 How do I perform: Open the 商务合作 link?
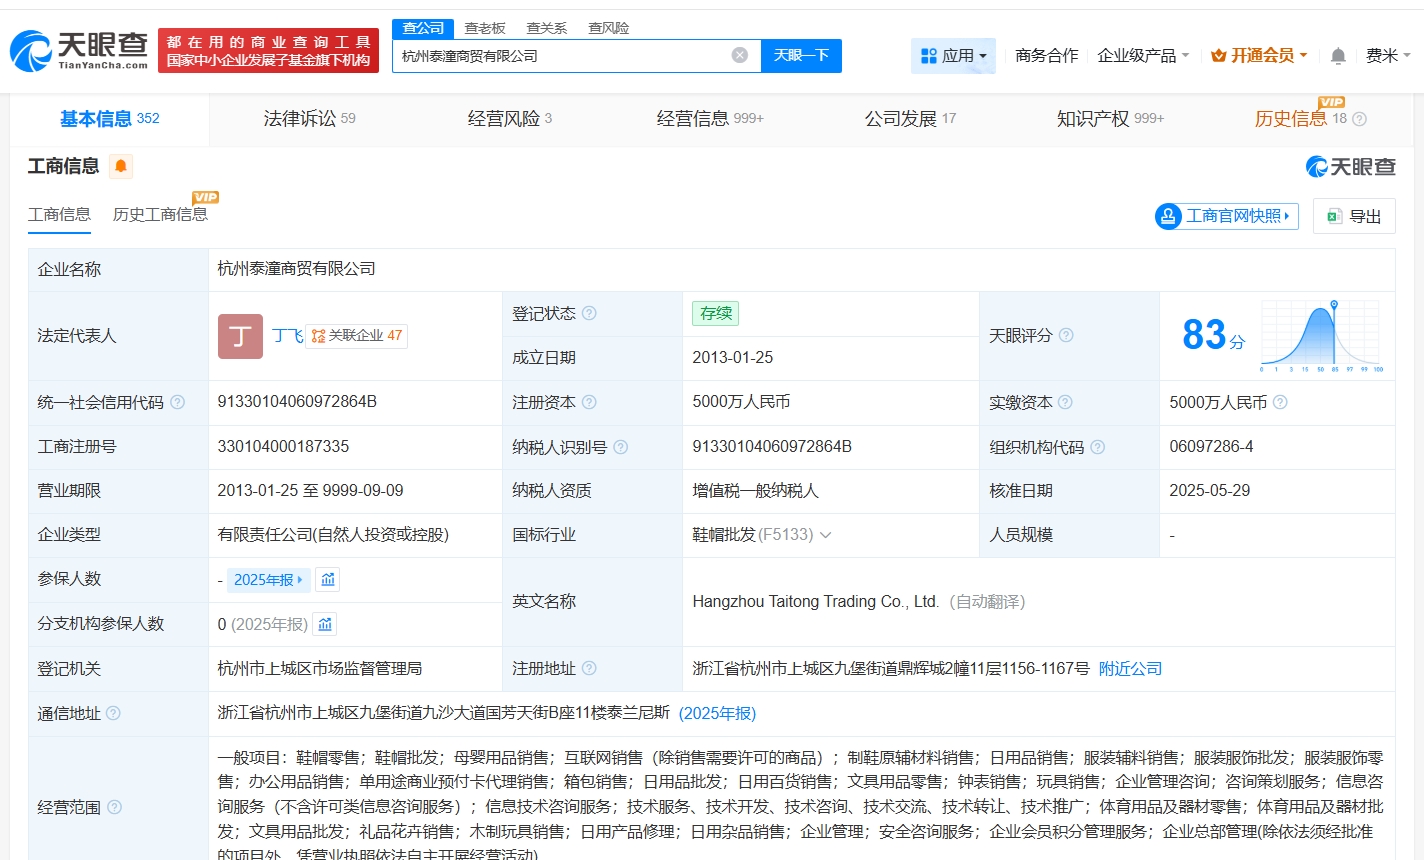1046,56
